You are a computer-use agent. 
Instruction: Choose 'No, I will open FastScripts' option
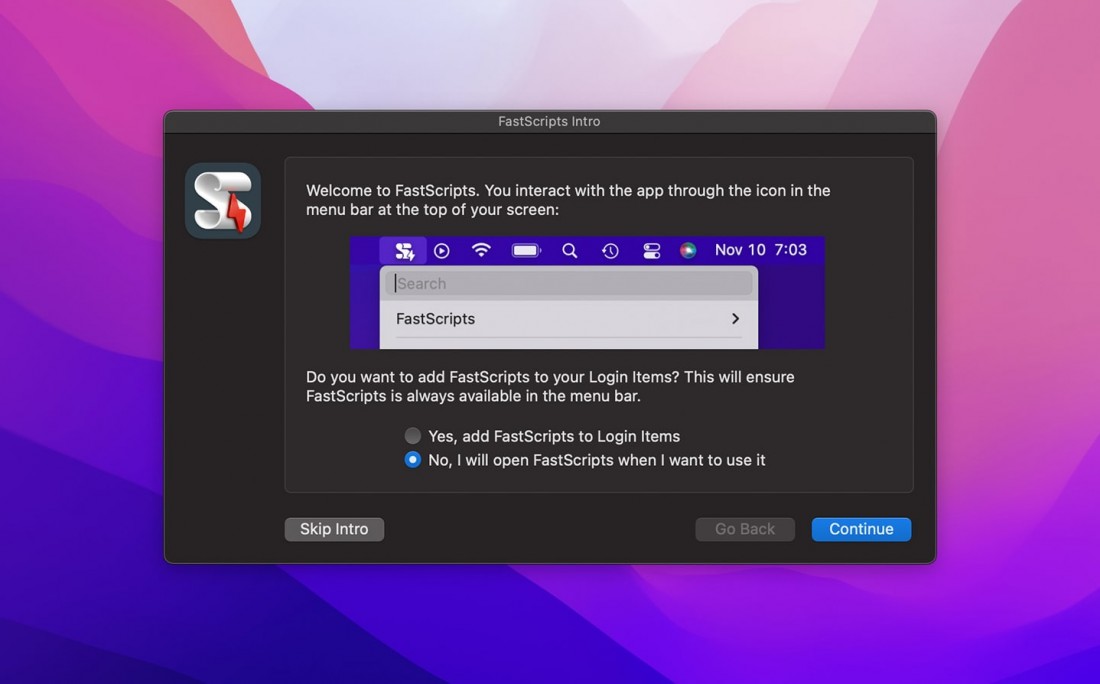(x=413, y=460)
